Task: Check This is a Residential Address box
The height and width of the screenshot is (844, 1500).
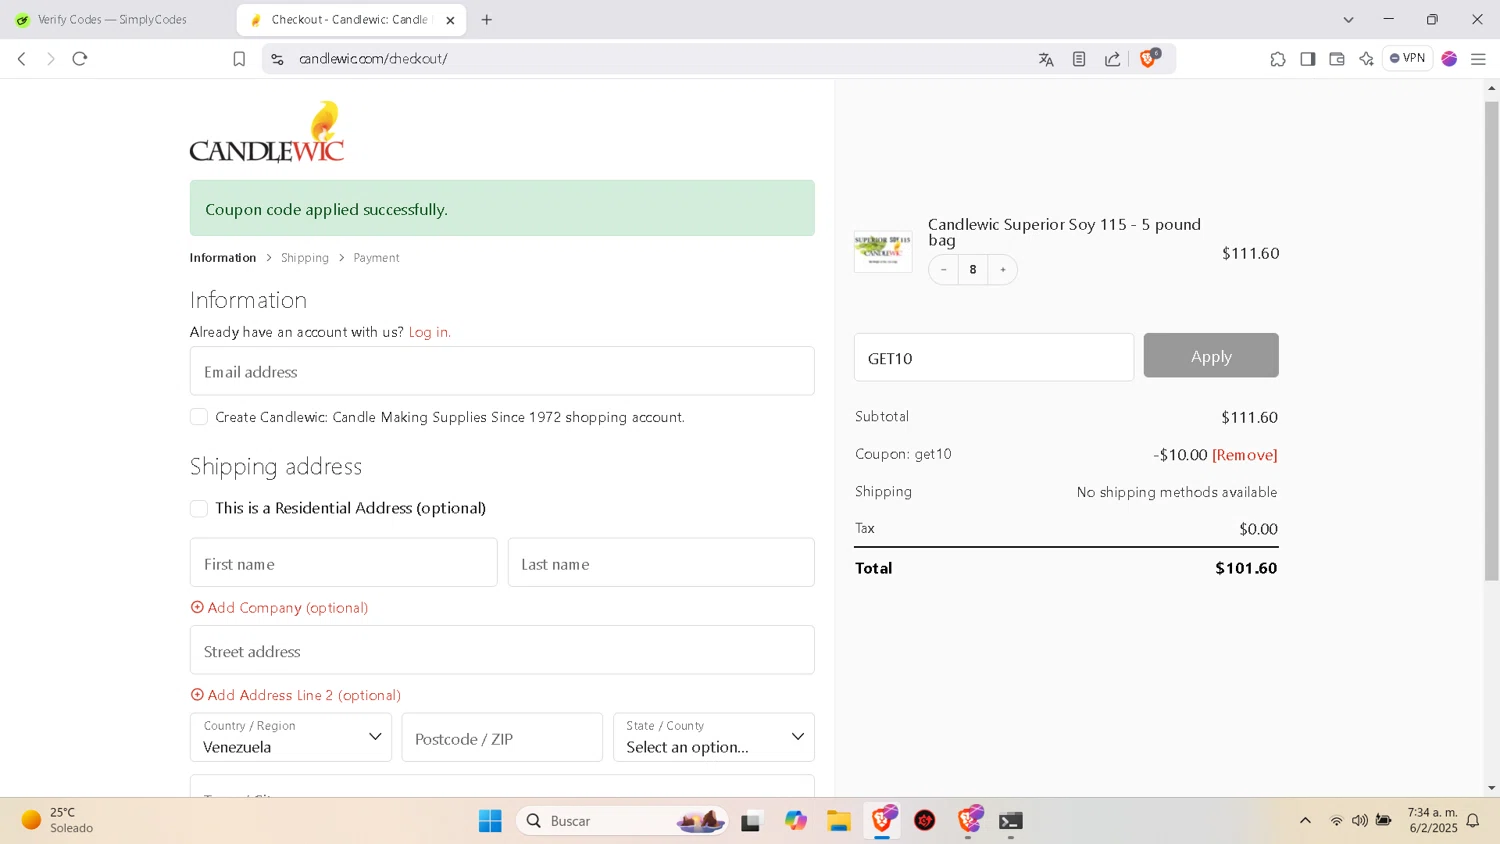Action: (x=199, y=508)
